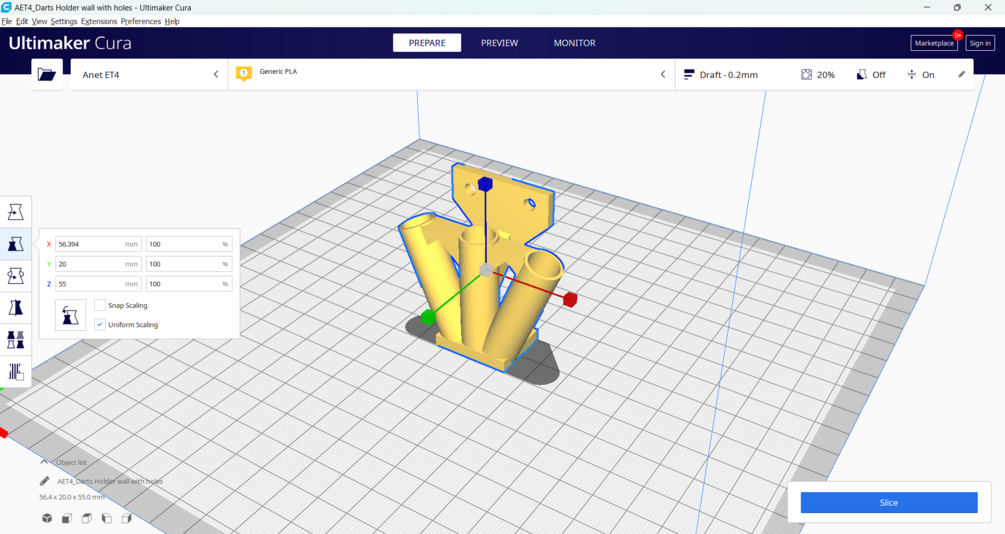
Task: Select the Support Blocker tool
Action: (x=15, y=371)
